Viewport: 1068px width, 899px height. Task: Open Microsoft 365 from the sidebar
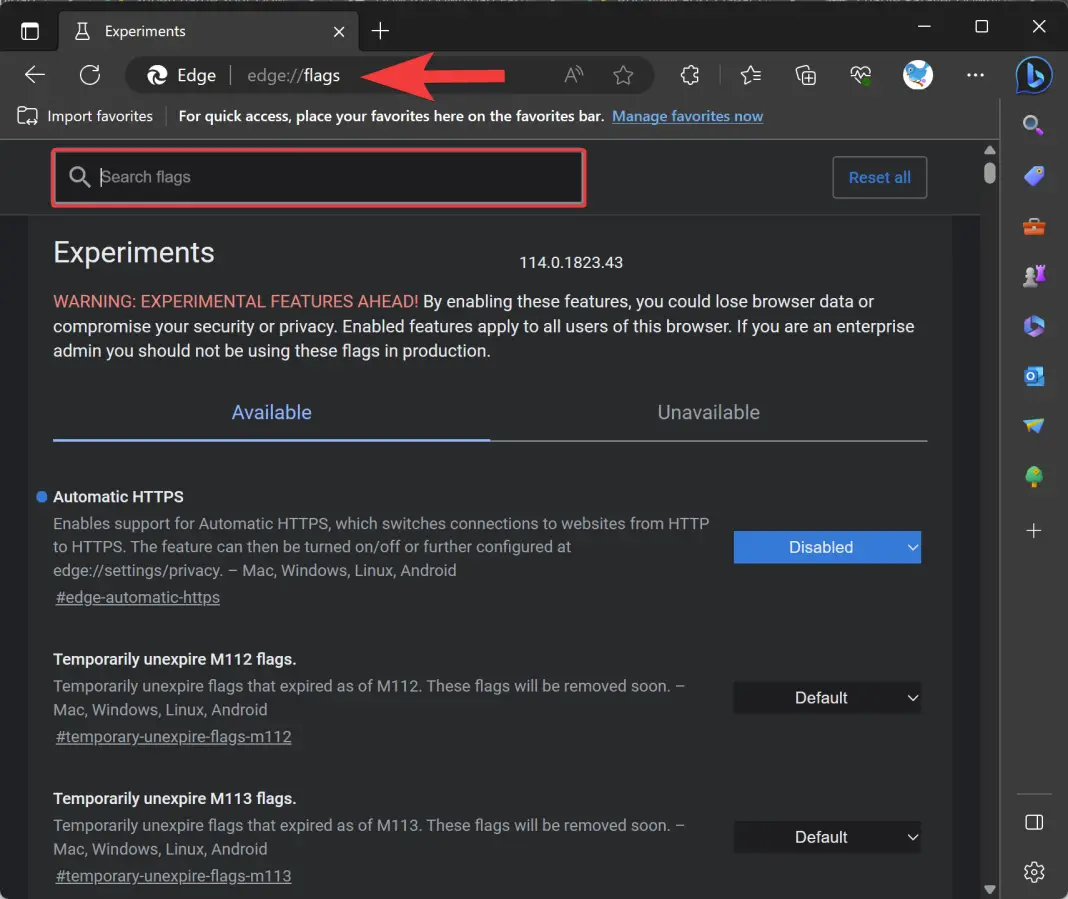coord(1034,326)
